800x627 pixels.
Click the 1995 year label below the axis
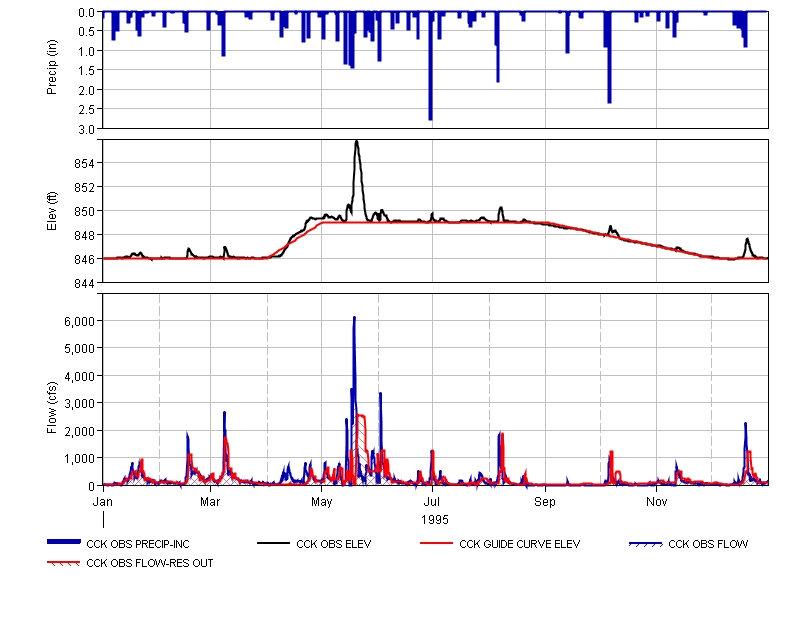tap(434, 520)
